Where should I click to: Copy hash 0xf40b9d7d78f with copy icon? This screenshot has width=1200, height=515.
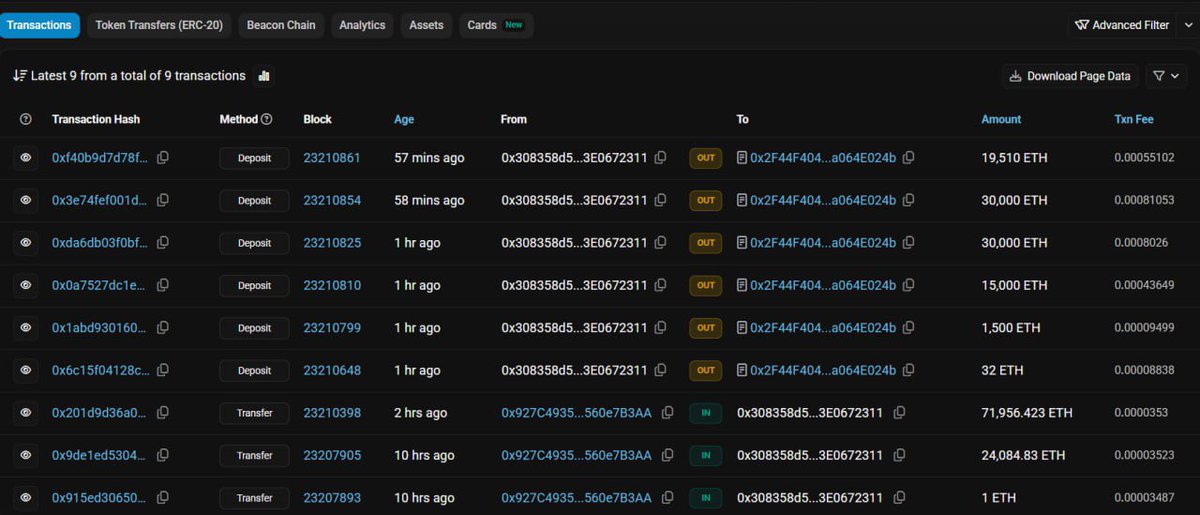tap(163, 158)
